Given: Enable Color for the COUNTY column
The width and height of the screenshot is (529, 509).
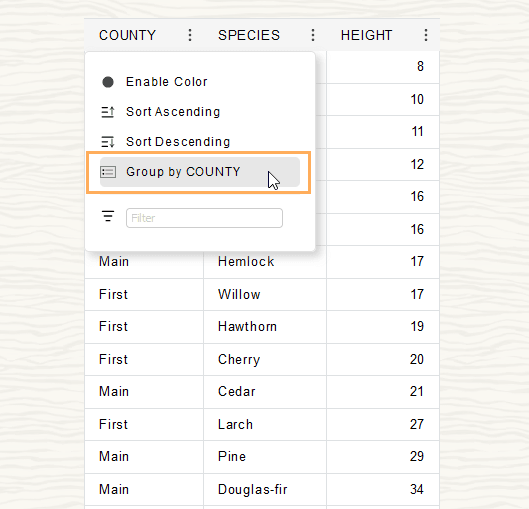Looking at the screenshot, I should (166, 82).
